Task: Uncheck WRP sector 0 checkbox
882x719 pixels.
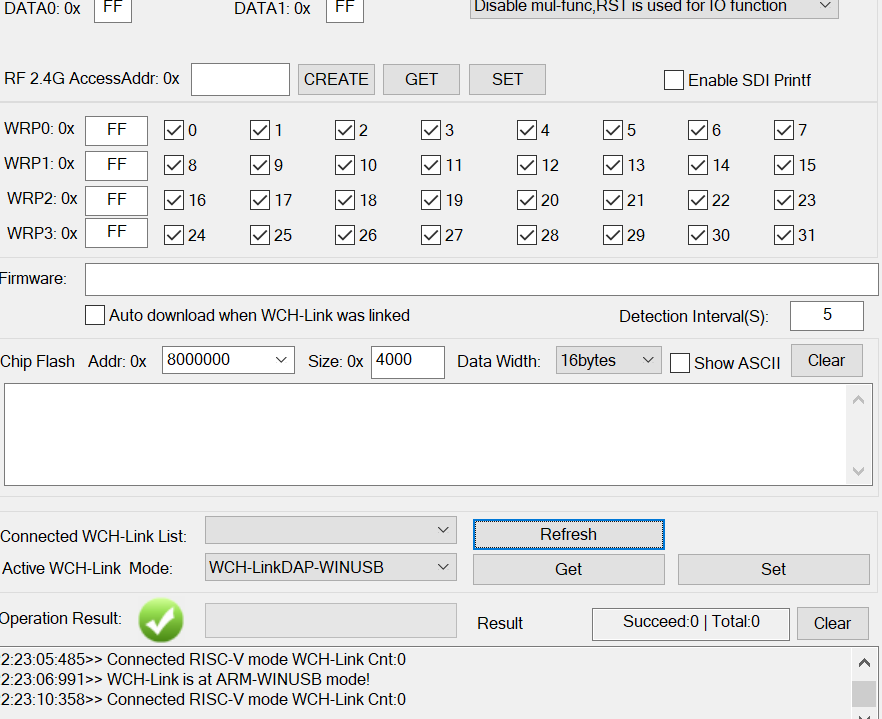Action: pyautogui.click(x=174, y=130)
